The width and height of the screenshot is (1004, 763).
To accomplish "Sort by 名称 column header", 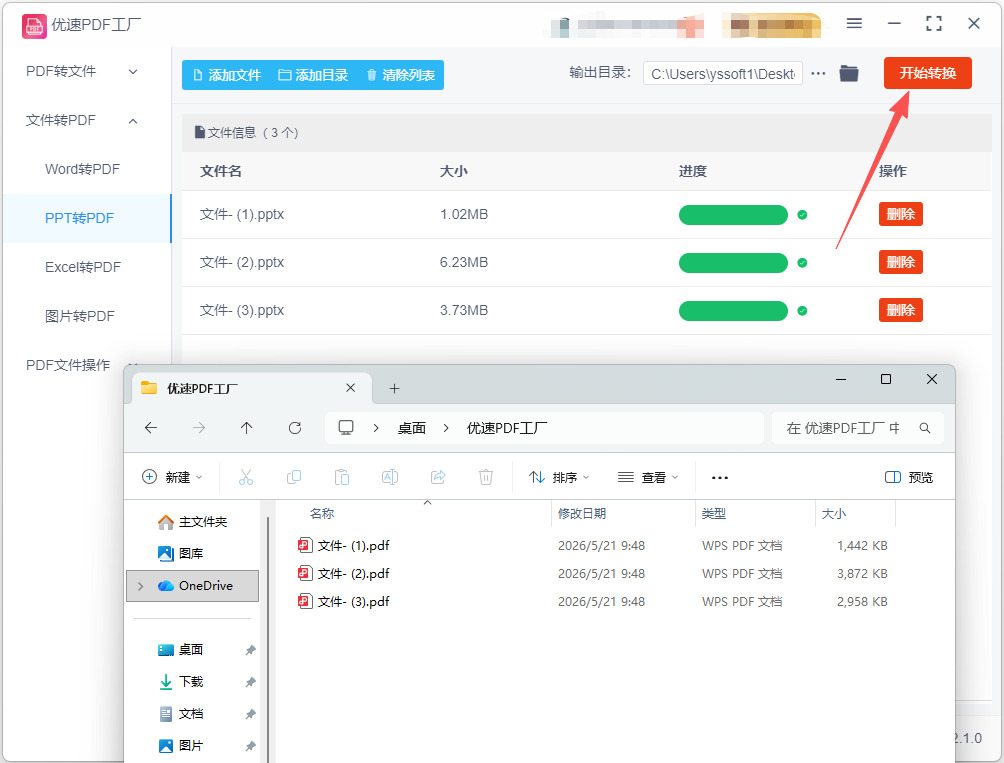I will (322, 513).
